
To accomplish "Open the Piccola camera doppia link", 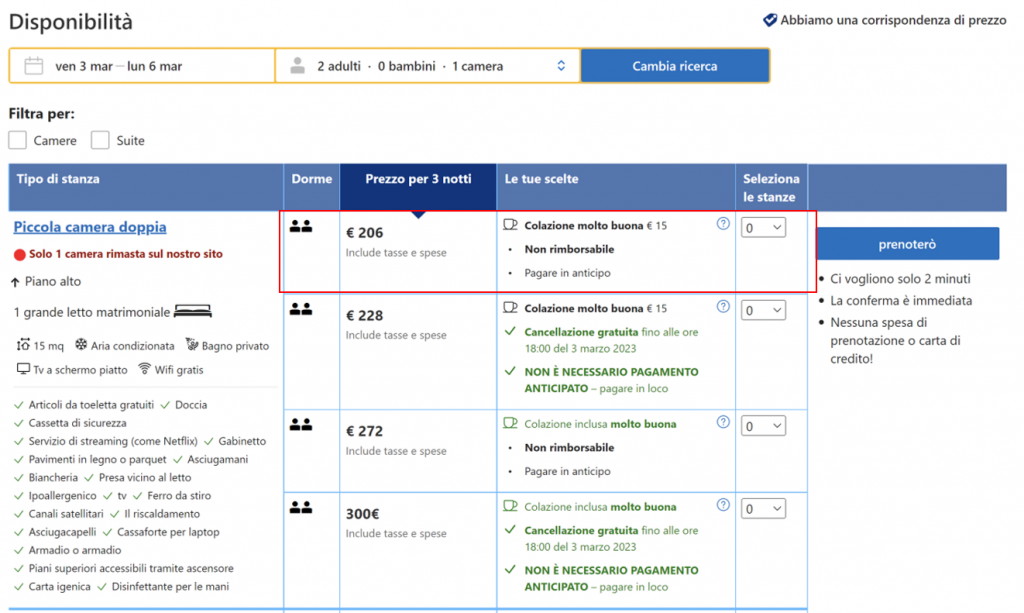I will 90,227.
